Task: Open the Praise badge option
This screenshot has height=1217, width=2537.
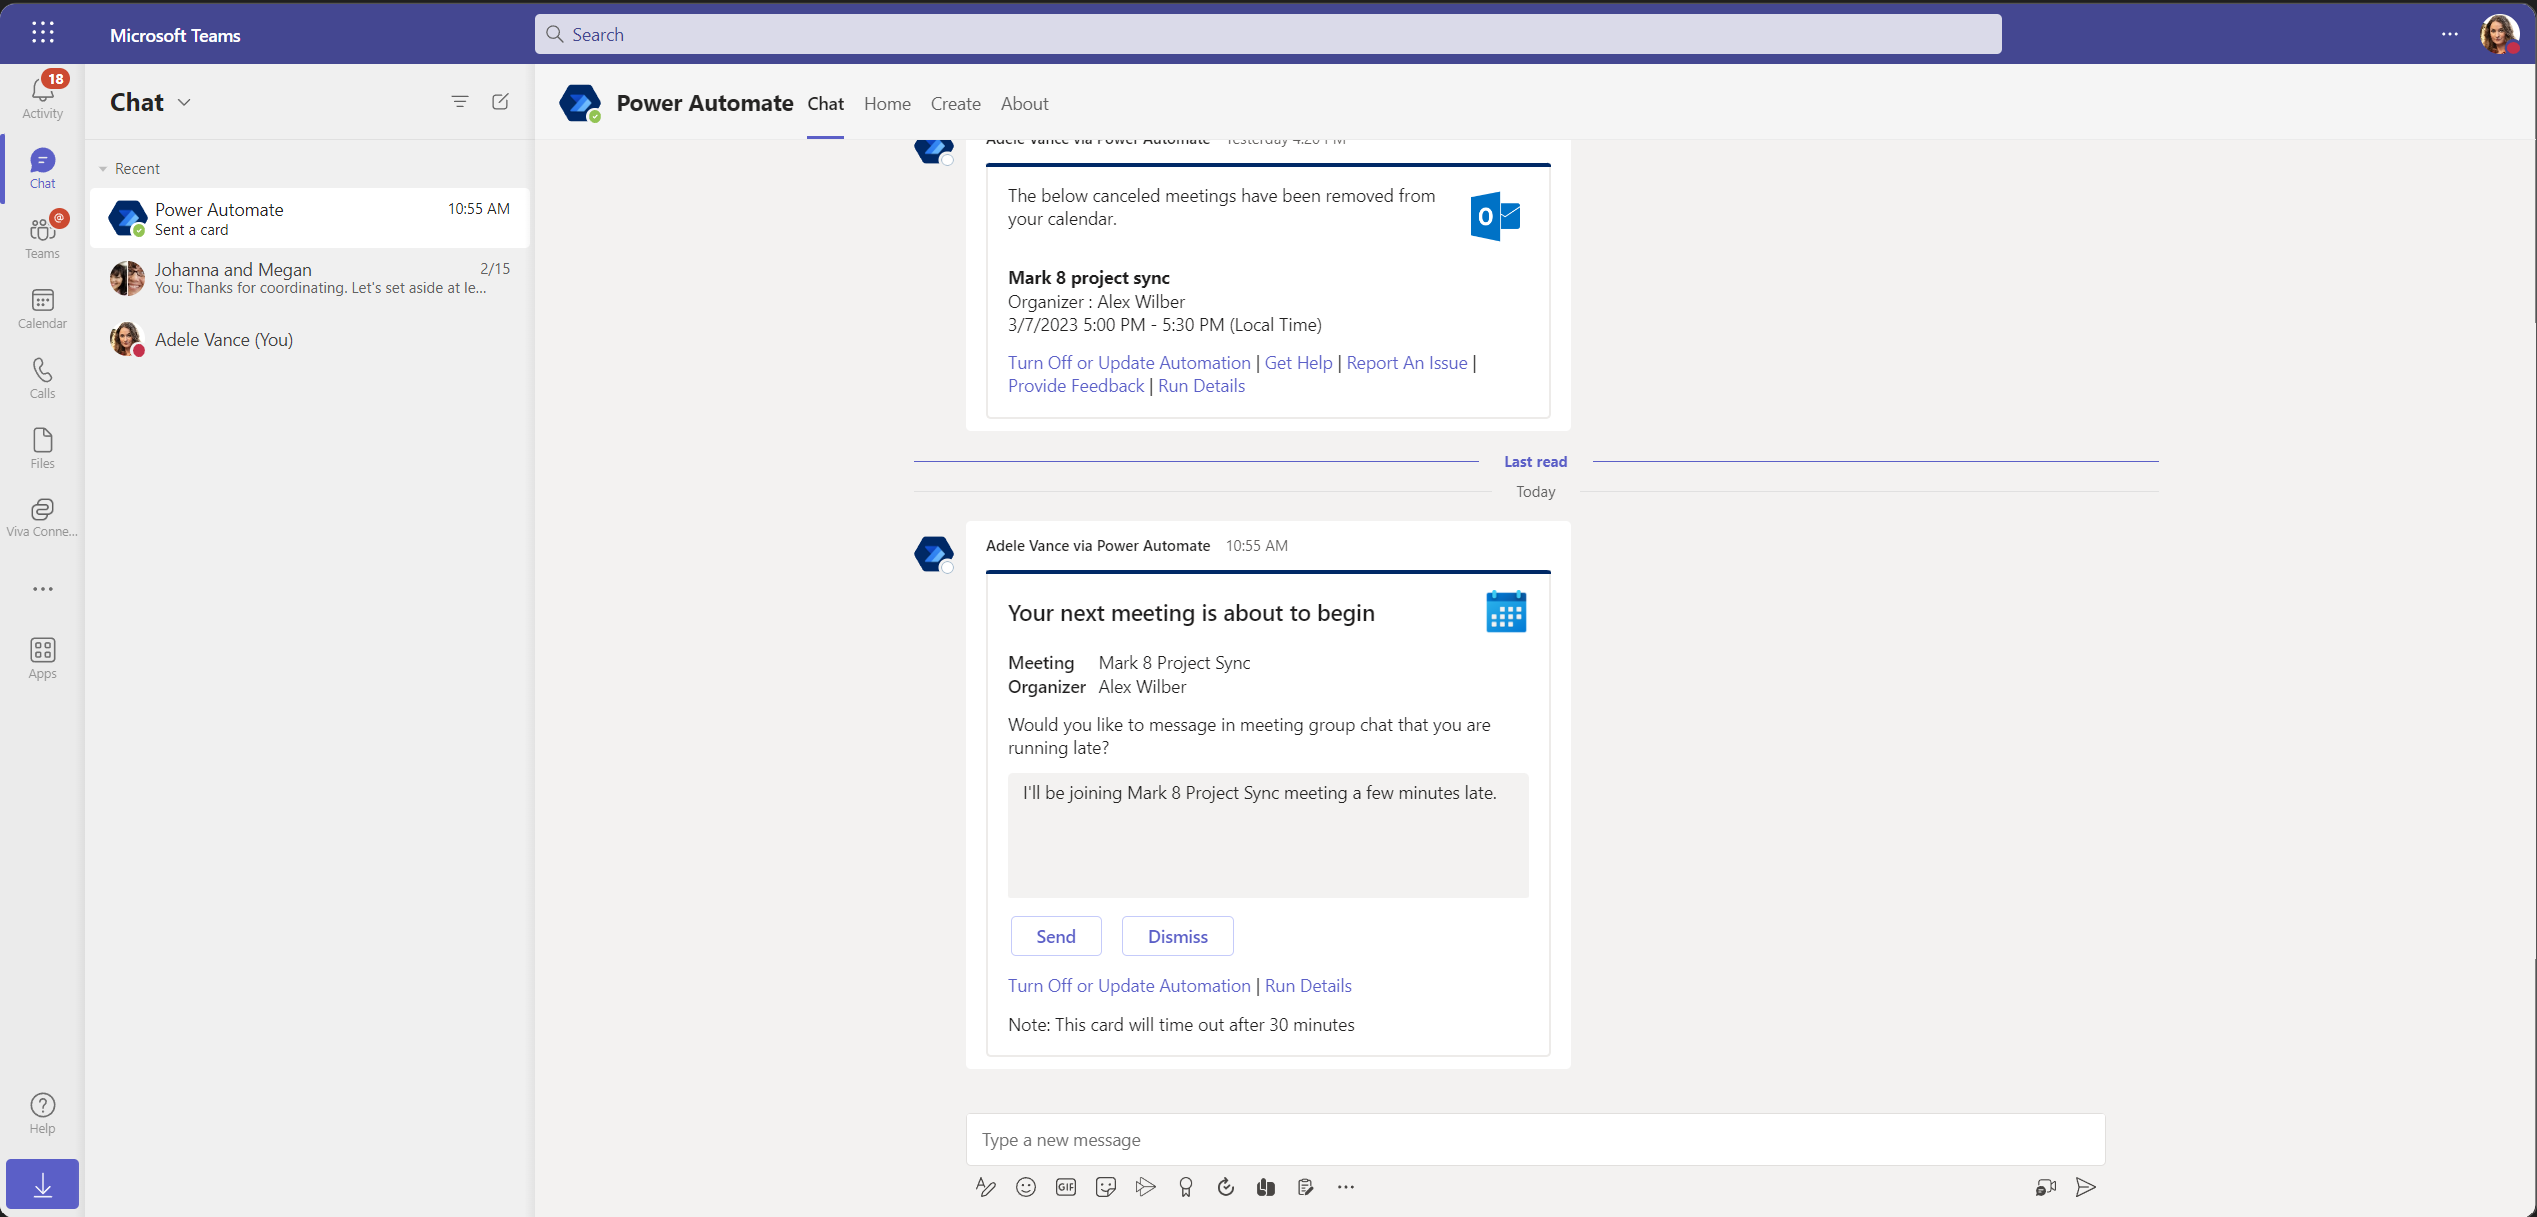Action: pos(1185,1187)
